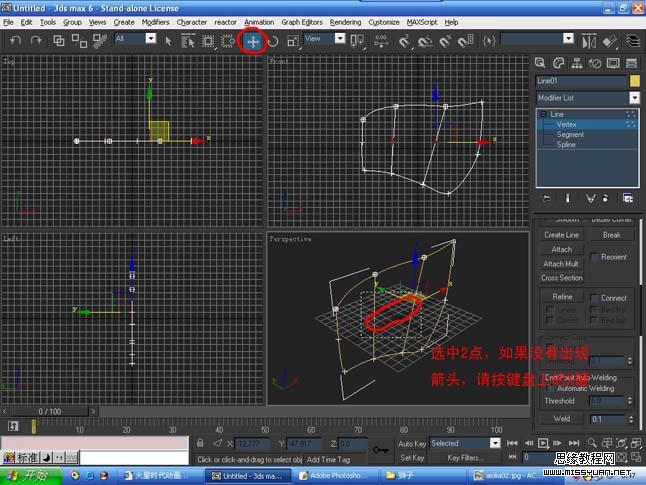Select the Spline sub-object level

(x=566, y=145)
